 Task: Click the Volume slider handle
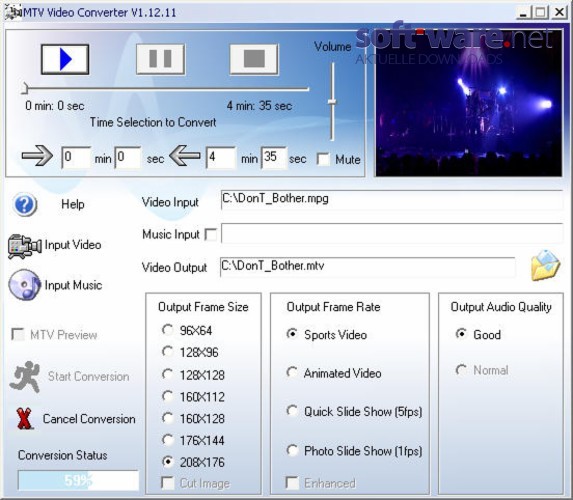332,102
